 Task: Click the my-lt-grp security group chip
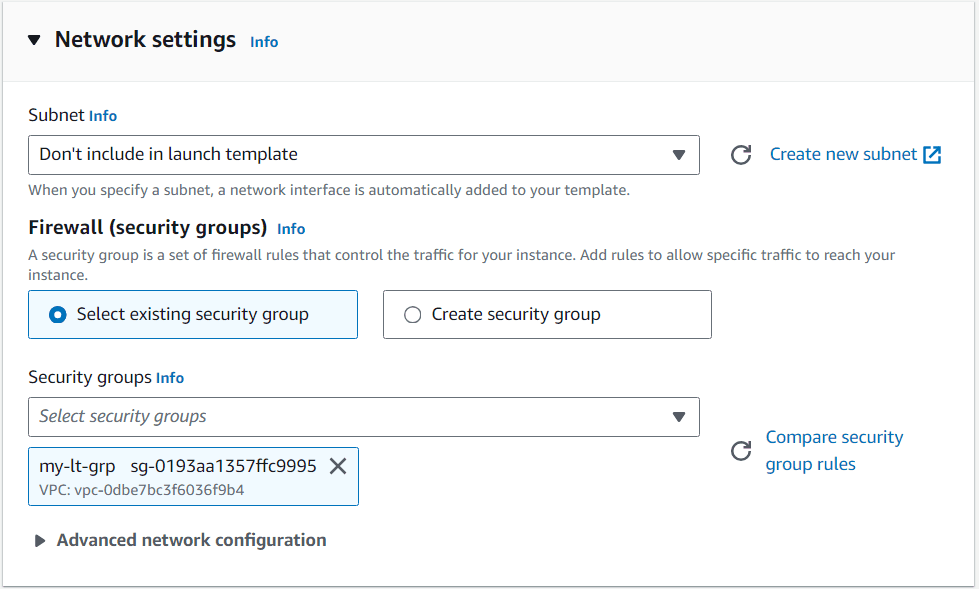coord(180,465)
